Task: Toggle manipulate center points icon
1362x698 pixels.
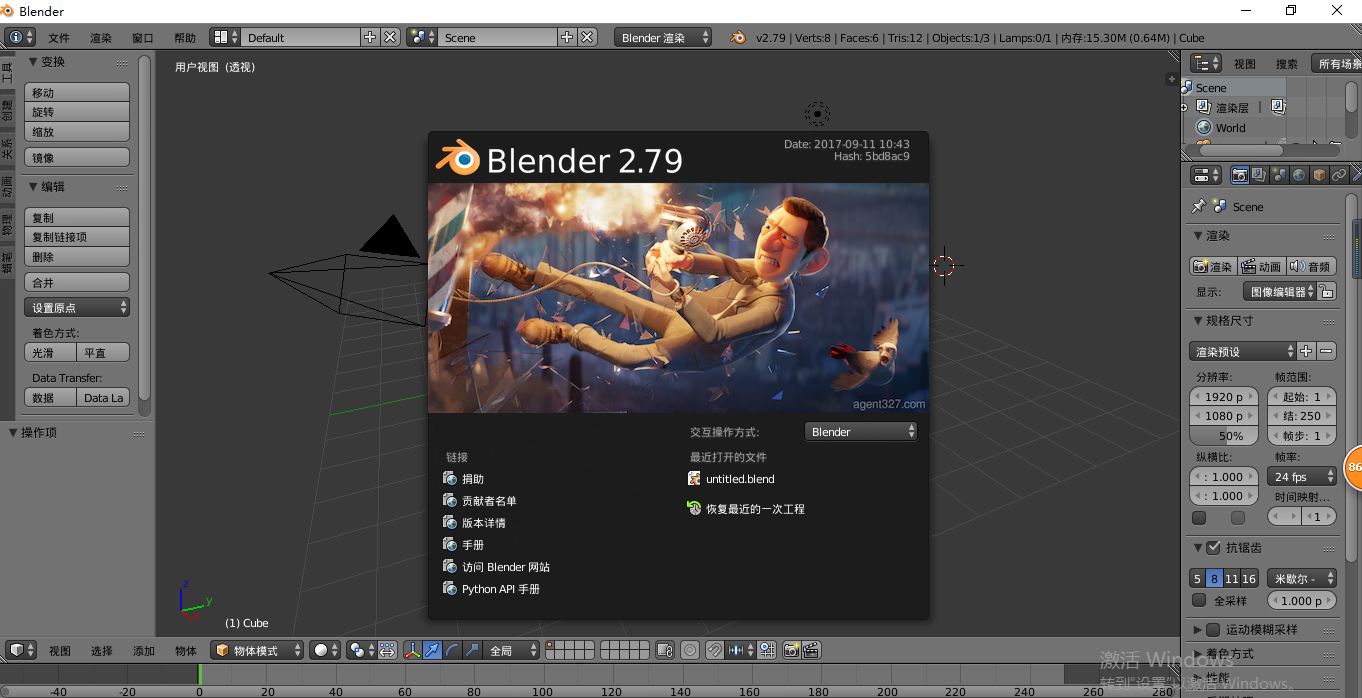Action: (387, 650)
